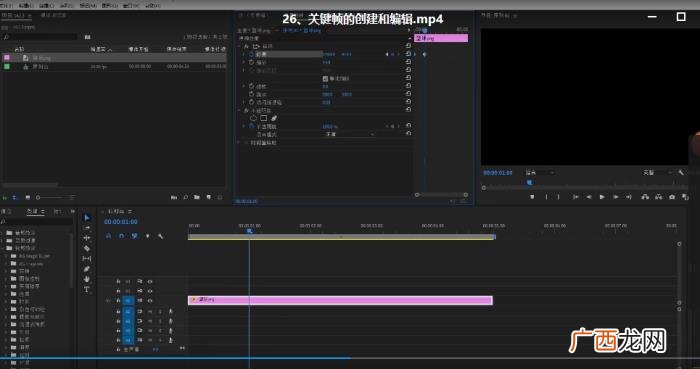Create an ellipse mask under Opacity
The width and height of the screenshot is (700, 369).
coord(253,118)
